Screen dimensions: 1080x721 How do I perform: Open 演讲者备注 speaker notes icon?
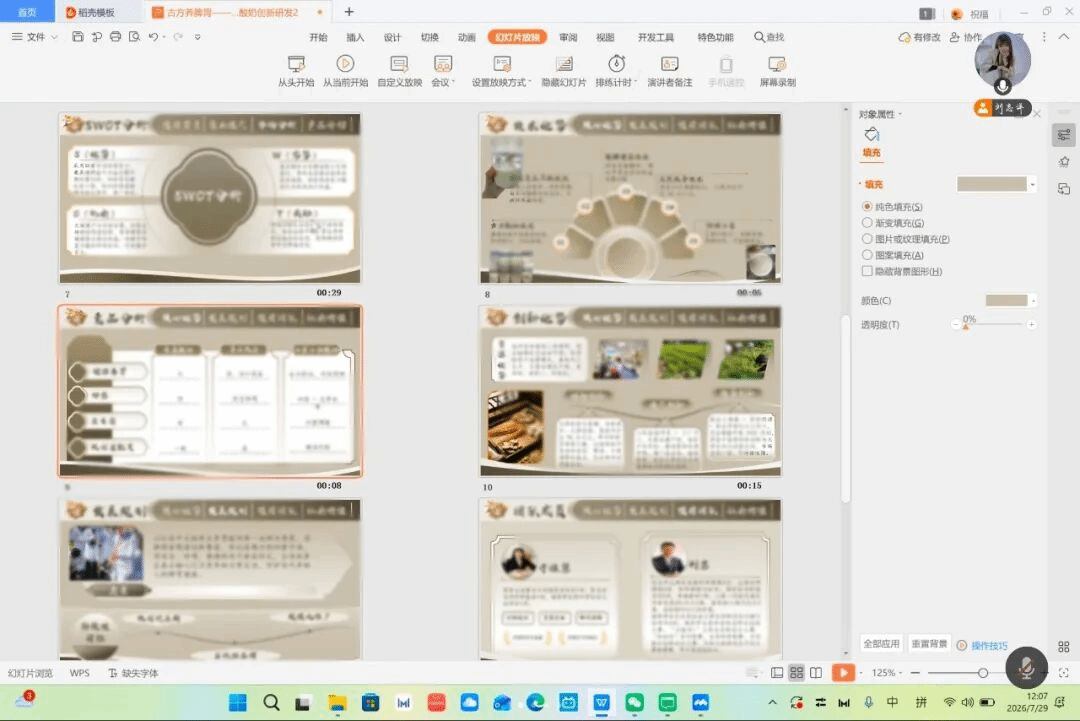click(x=669, y=65)
